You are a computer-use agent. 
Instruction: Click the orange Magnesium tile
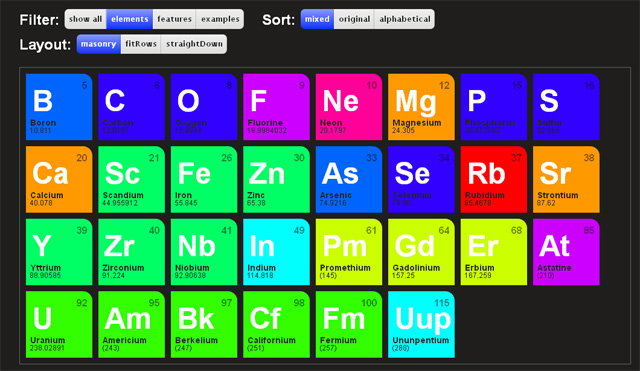(x=421, y=107)
